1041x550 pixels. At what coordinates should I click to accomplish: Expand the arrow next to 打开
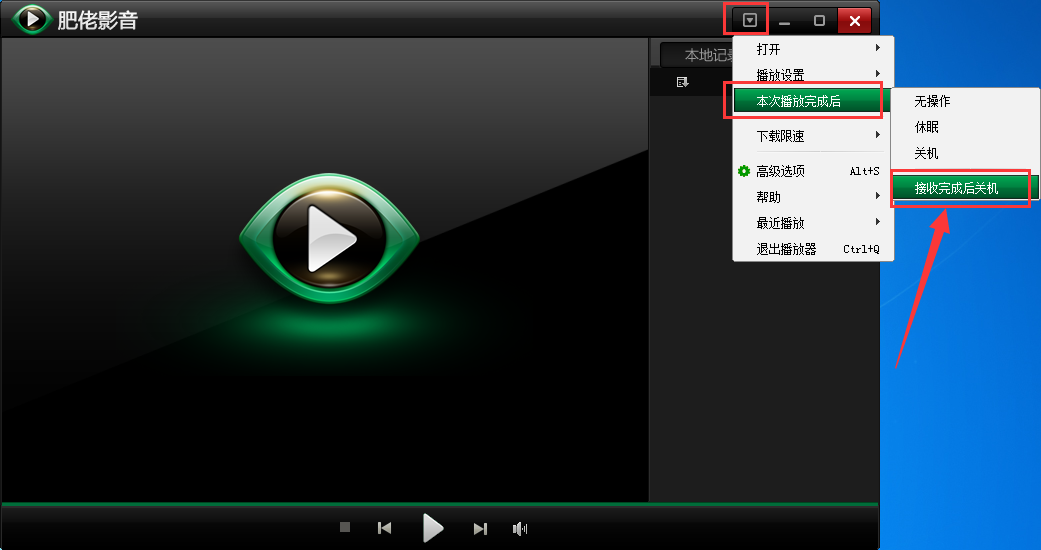coord(878,48)
